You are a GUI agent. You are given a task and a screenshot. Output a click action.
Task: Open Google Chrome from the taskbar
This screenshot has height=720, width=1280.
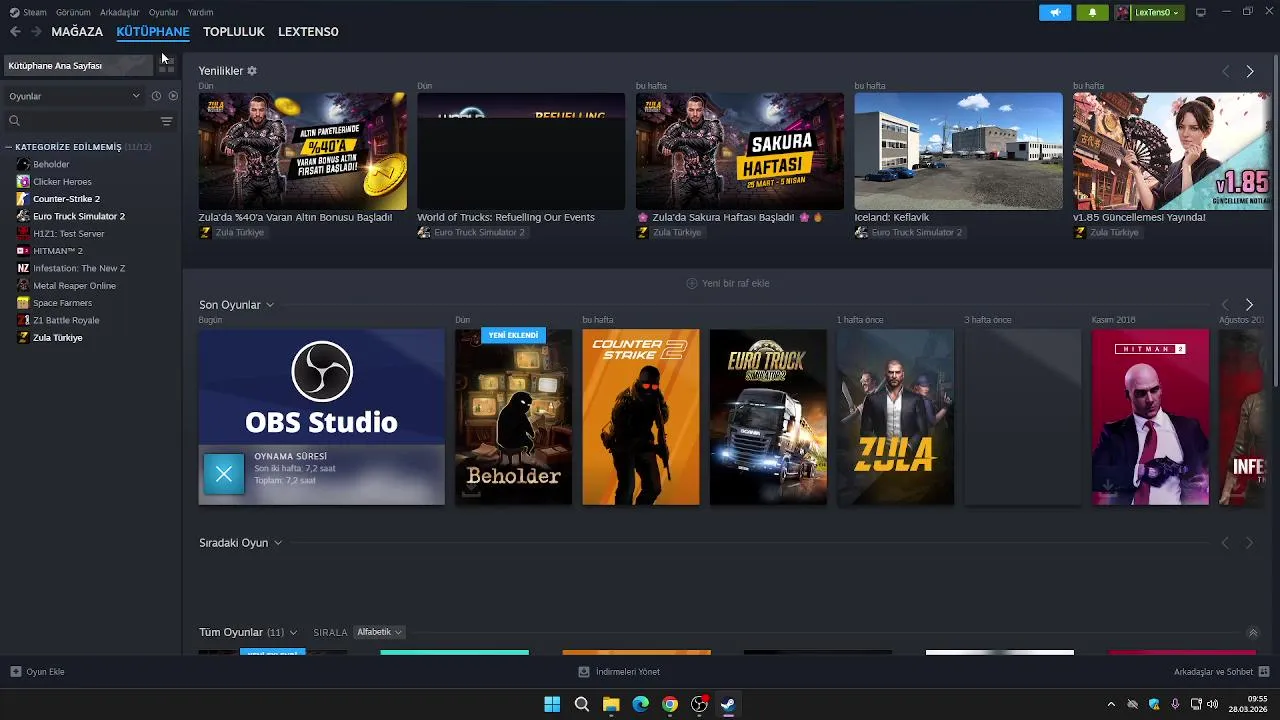coord(670,704)
